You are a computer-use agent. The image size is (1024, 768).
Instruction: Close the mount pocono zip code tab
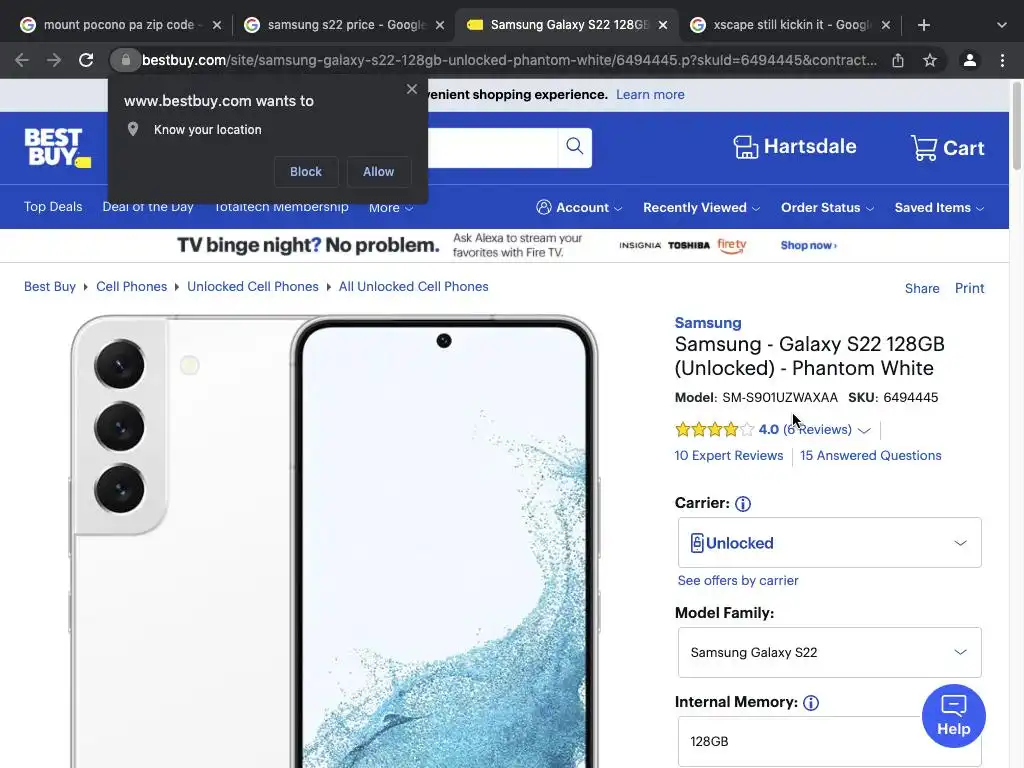[217, 25]
